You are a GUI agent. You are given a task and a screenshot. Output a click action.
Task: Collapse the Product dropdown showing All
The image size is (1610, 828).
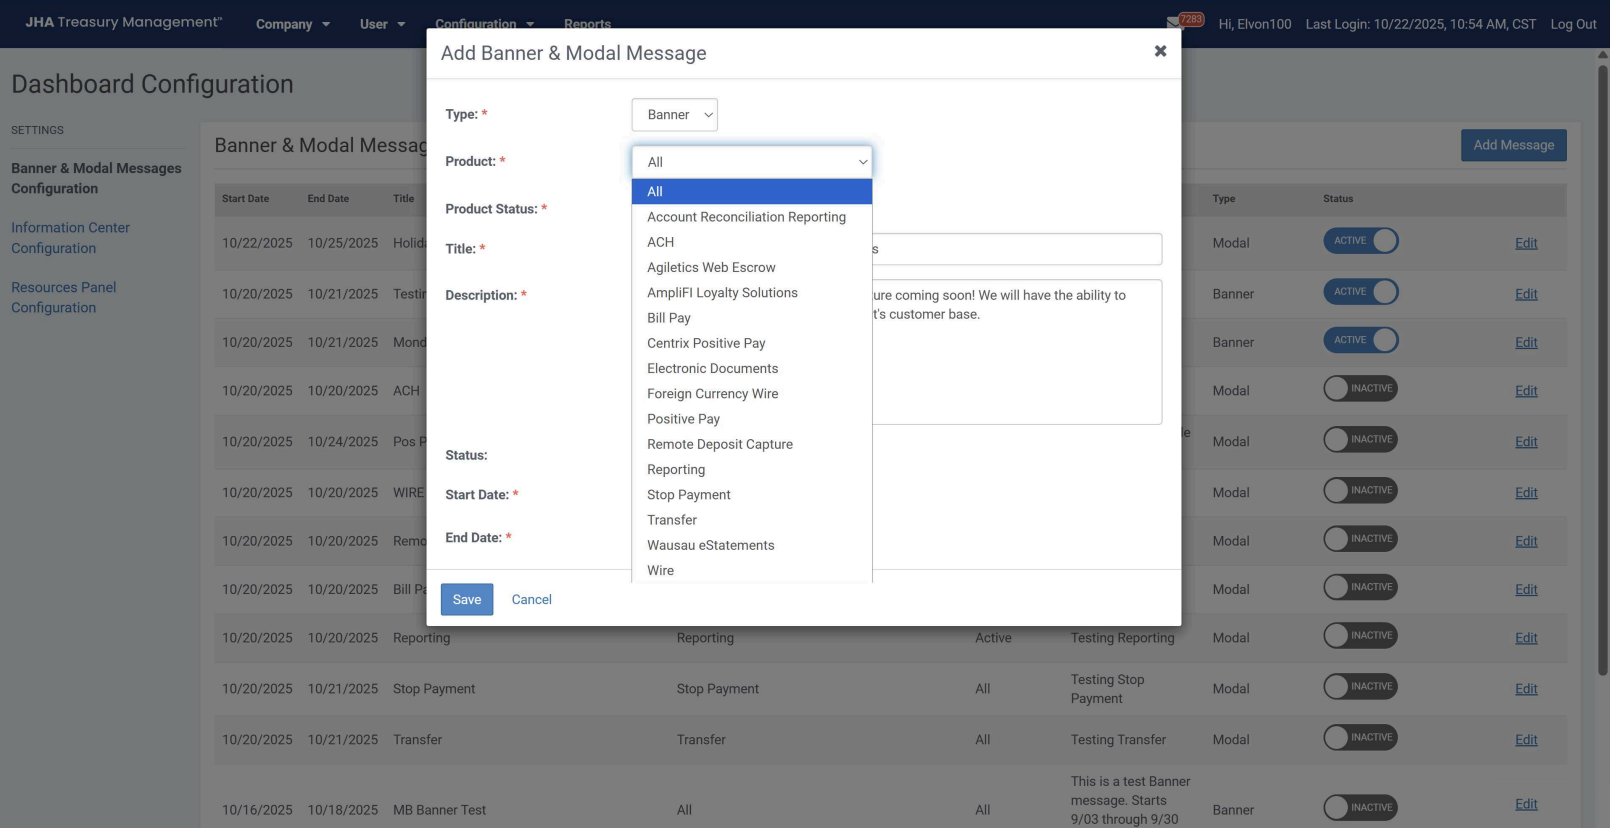(751, 162)
